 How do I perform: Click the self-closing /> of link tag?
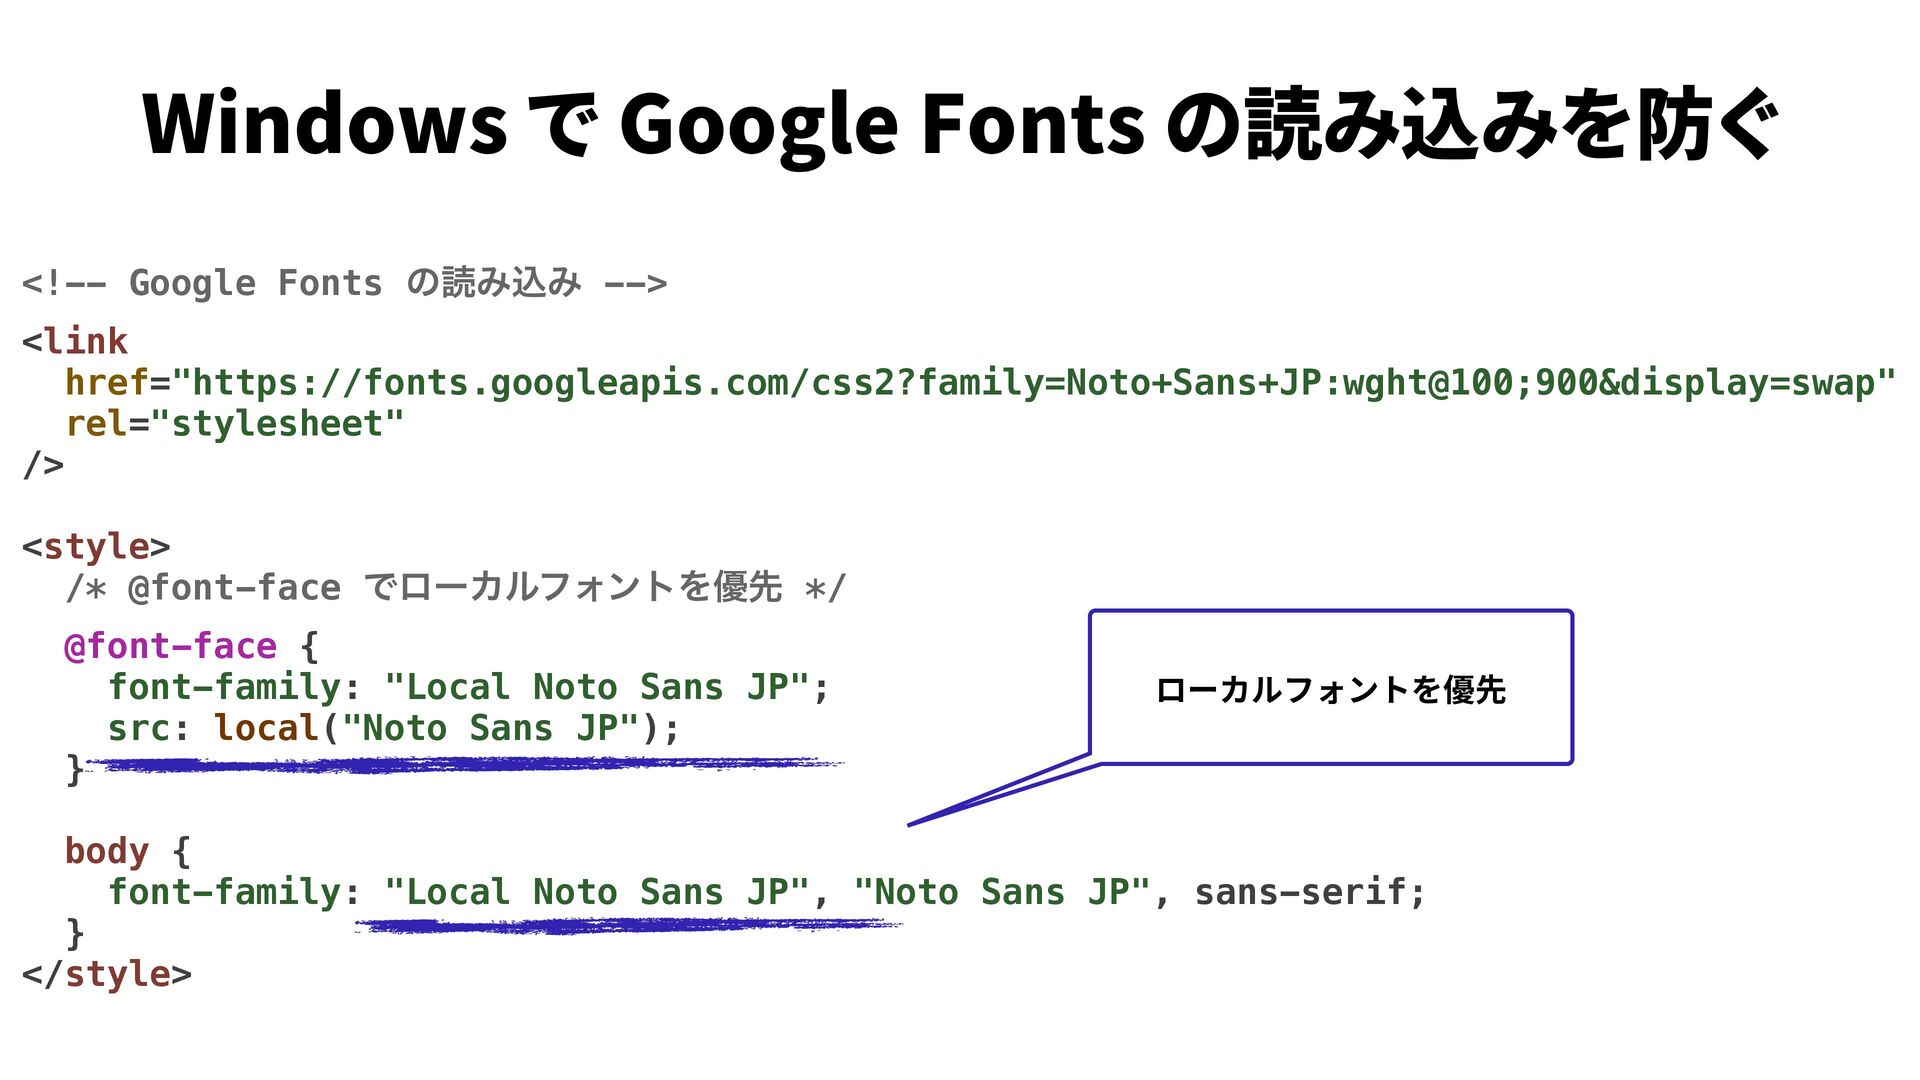[x=43, y=464]
